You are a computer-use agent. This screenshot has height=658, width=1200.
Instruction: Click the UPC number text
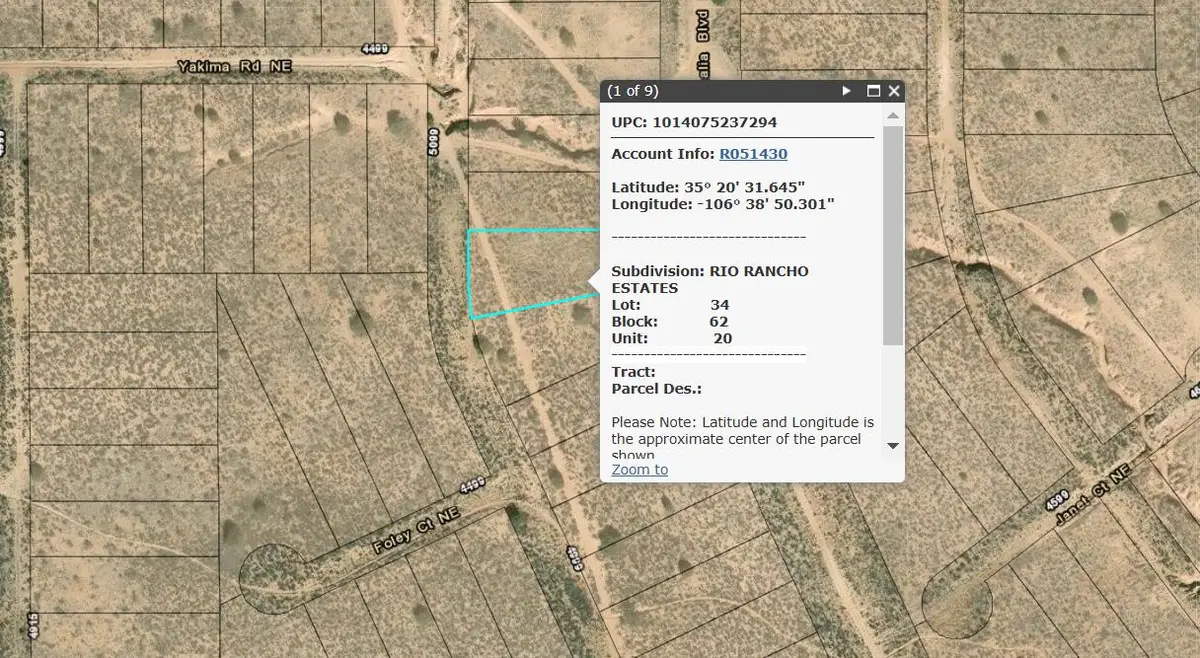pyautogui.click(x=697, y=121)
